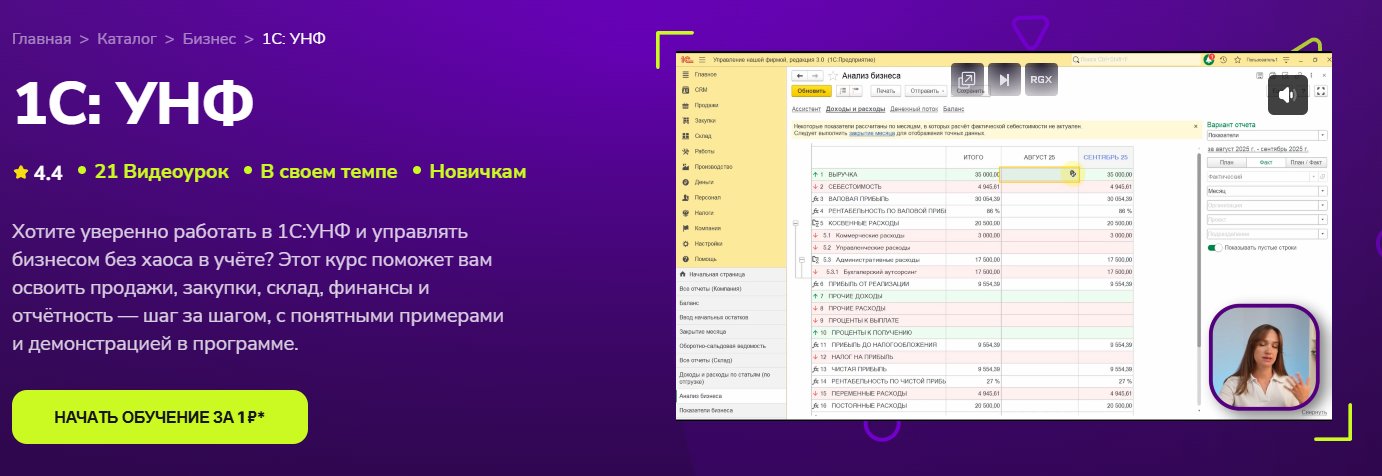Select the План / Факт option
Viewport: 1382px width, 476px height.
tap(1307, 162)
